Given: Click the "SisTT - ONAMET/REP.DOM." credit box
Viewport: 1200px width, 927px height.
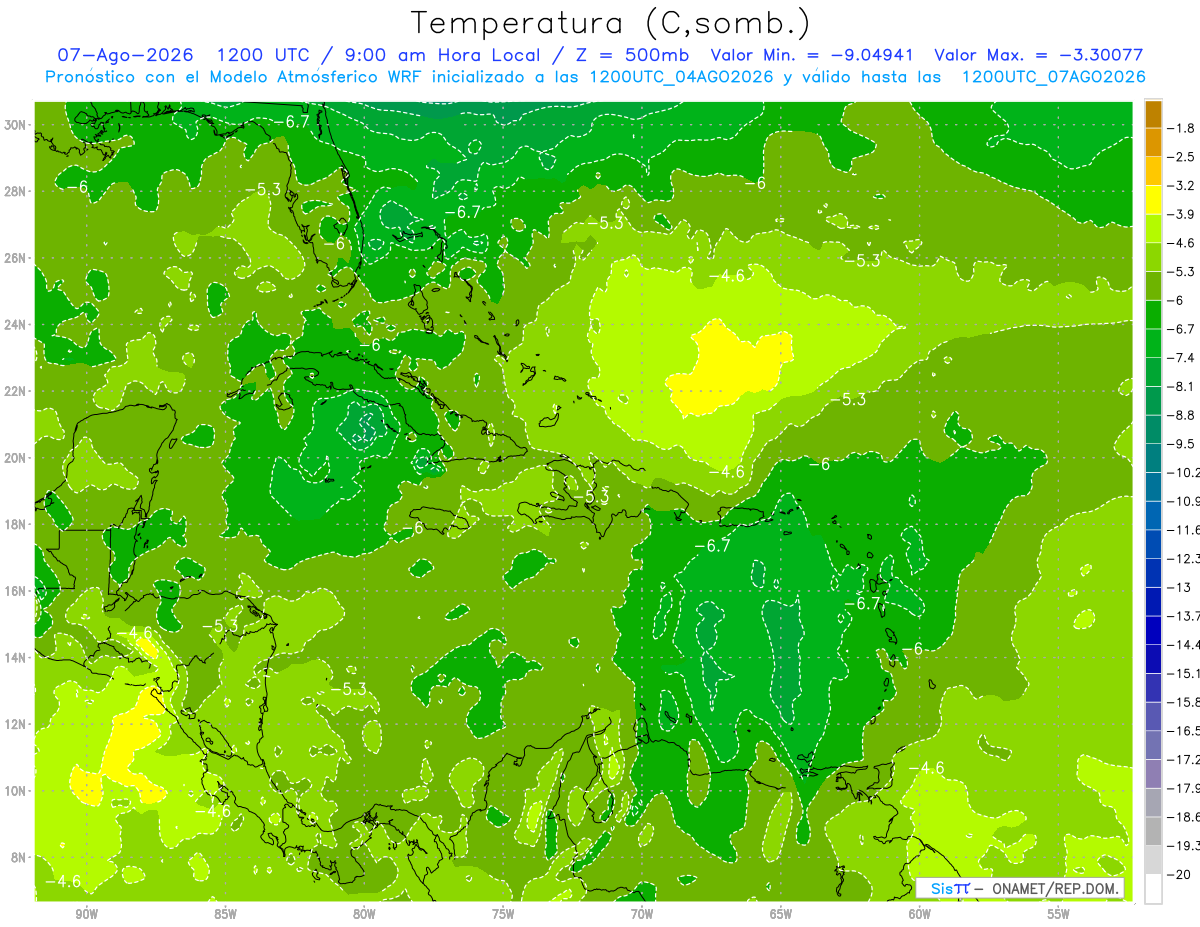Looking at the screenshot, I should pos(1020,888).
